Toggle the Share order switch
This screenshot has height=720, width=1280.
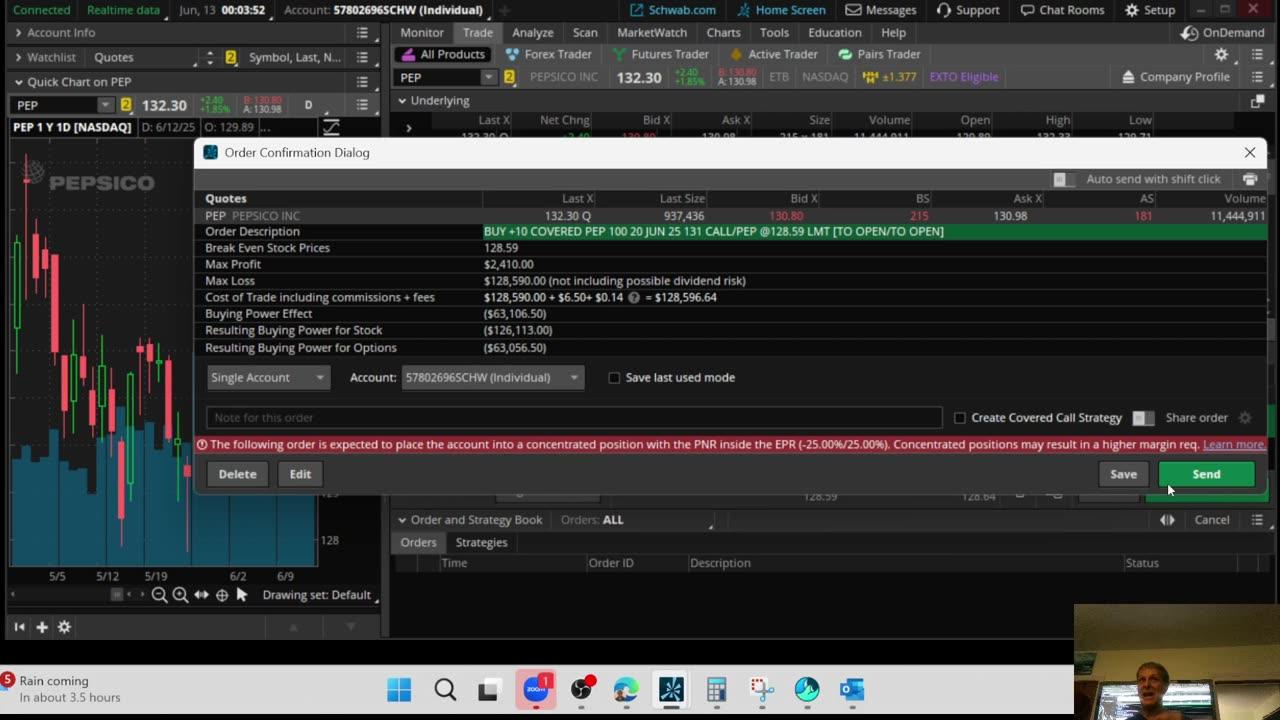1143,418
